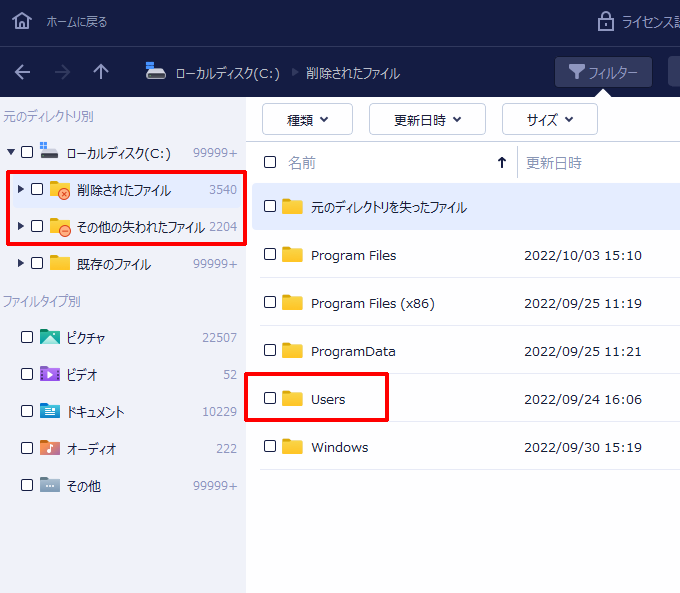Expand the 既存のファイル tree node

click(x=21, y=264)
